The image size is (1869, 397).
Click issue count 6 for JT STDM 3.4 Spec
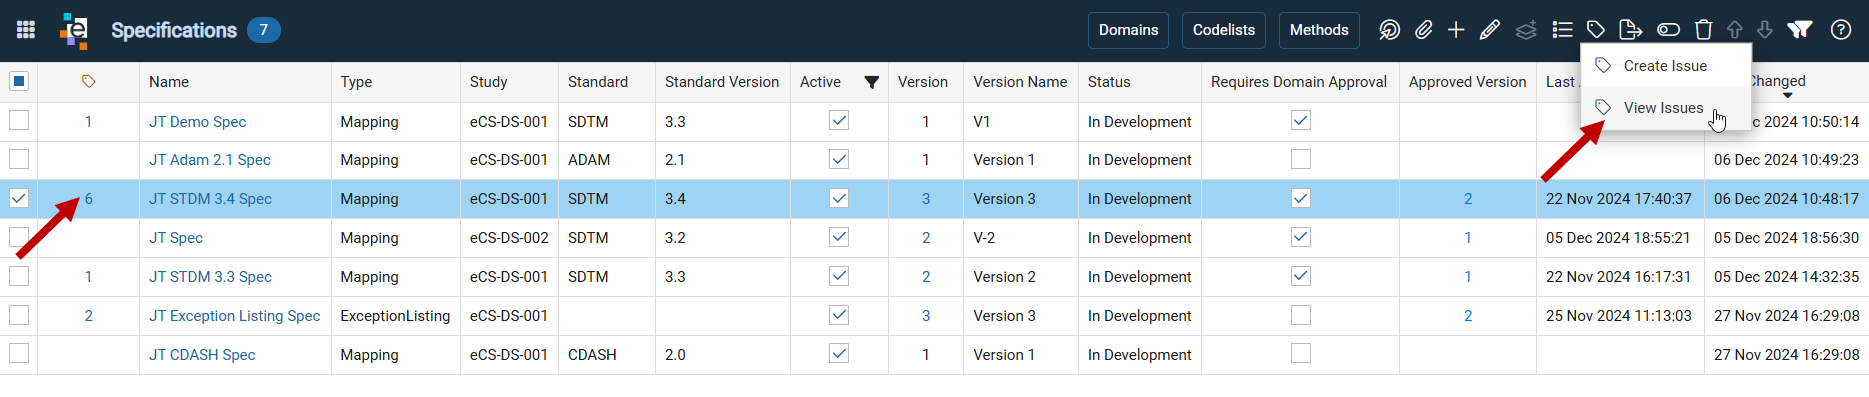[x=88, y=199]
